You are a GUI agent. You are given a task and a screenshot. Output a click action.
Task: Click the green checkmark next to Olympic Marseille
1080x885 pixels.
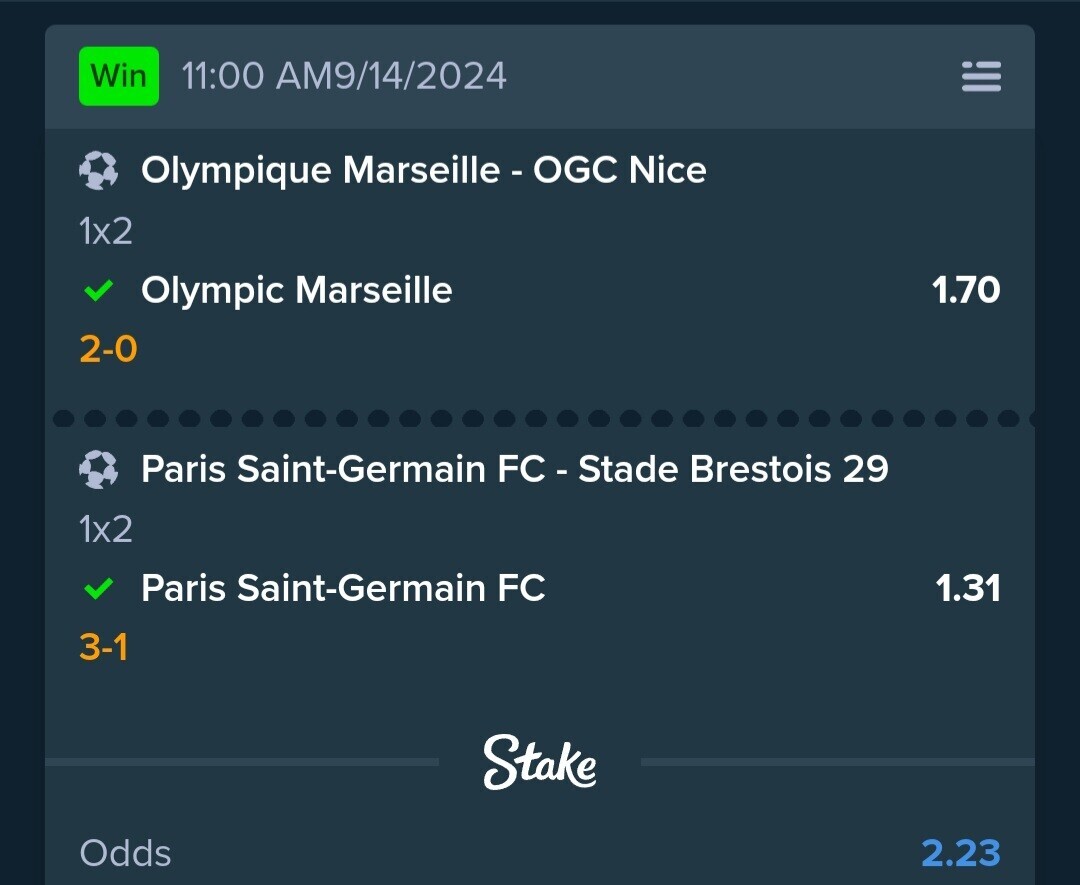pos(98,290)
